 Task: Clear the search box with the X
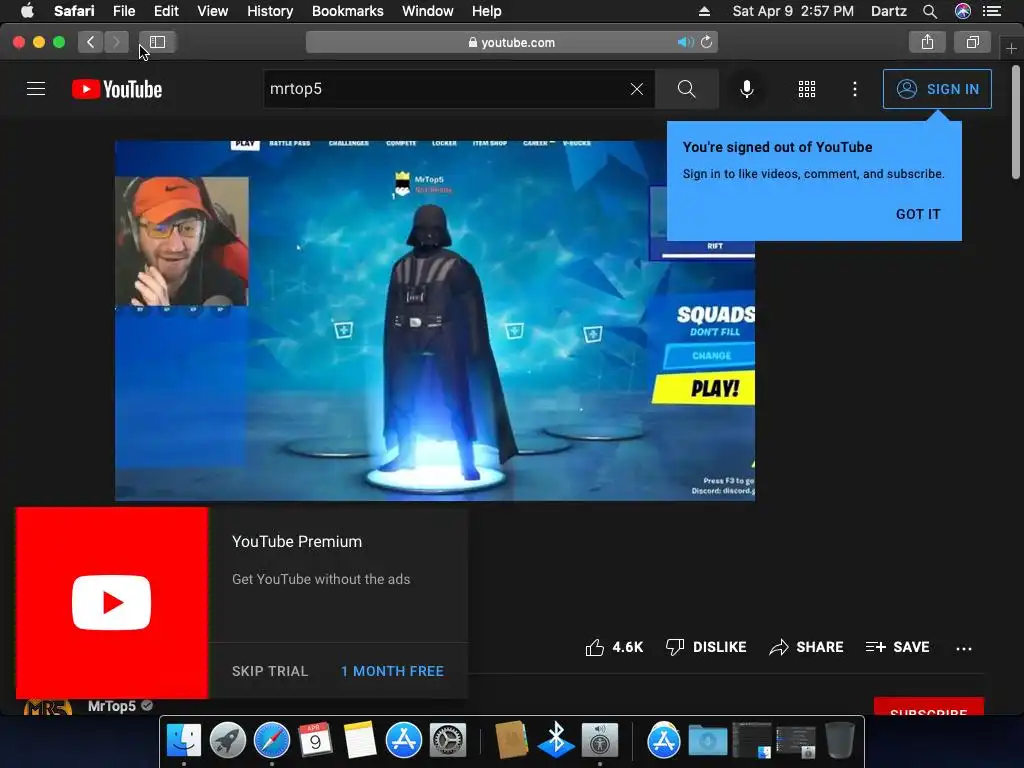[x=637, y=89]
